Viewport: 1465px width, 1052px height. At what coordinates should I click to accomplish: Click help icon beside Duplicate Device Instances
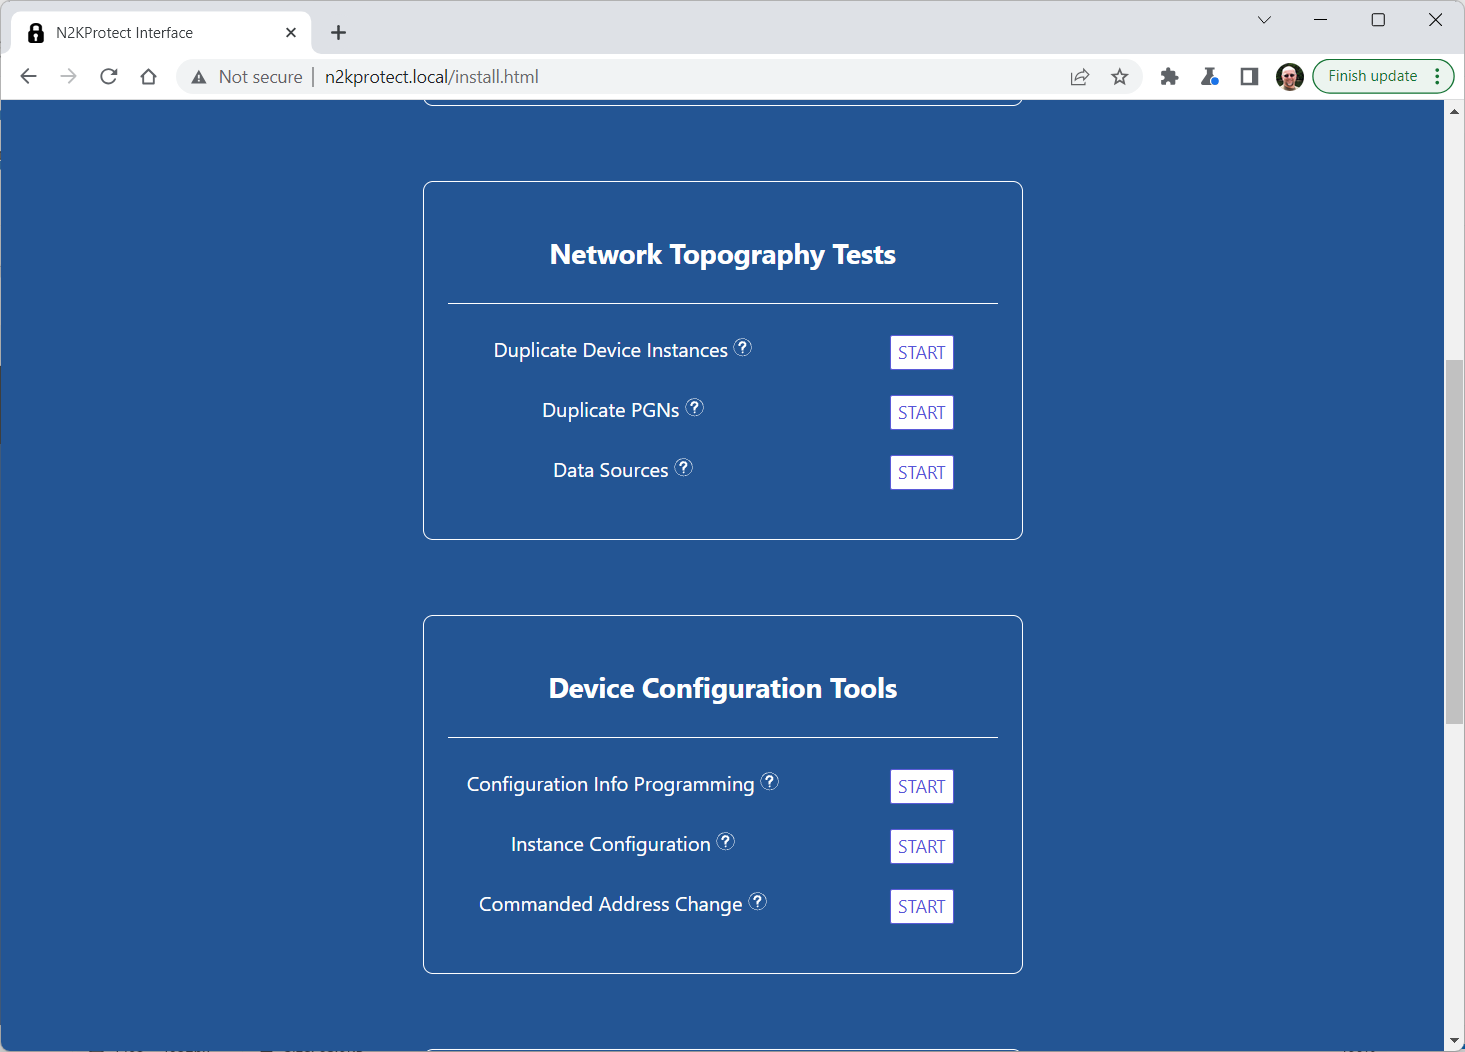point(742,348)
